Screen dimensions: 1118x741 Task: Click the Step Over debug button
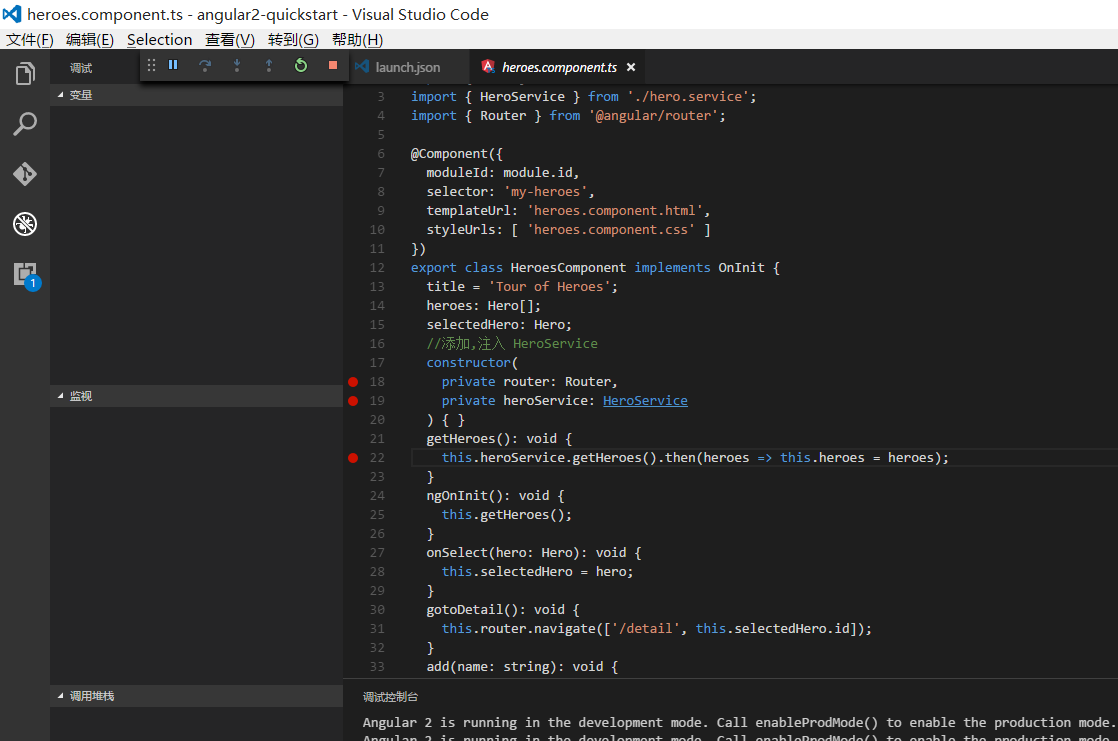(205, 66)
